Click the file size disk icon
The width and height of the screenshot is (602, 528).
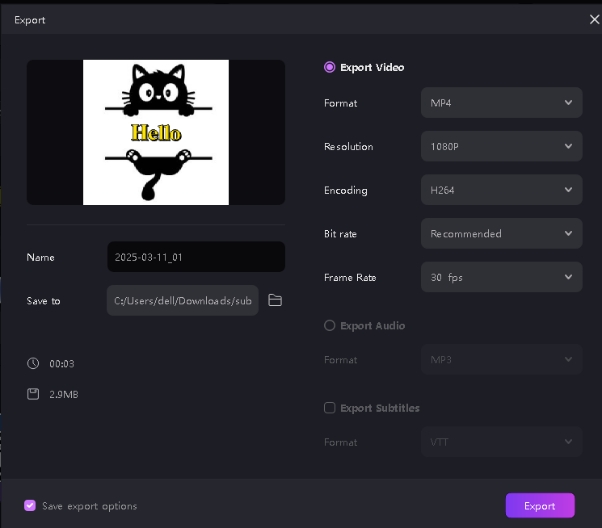[x=33, y=394]
